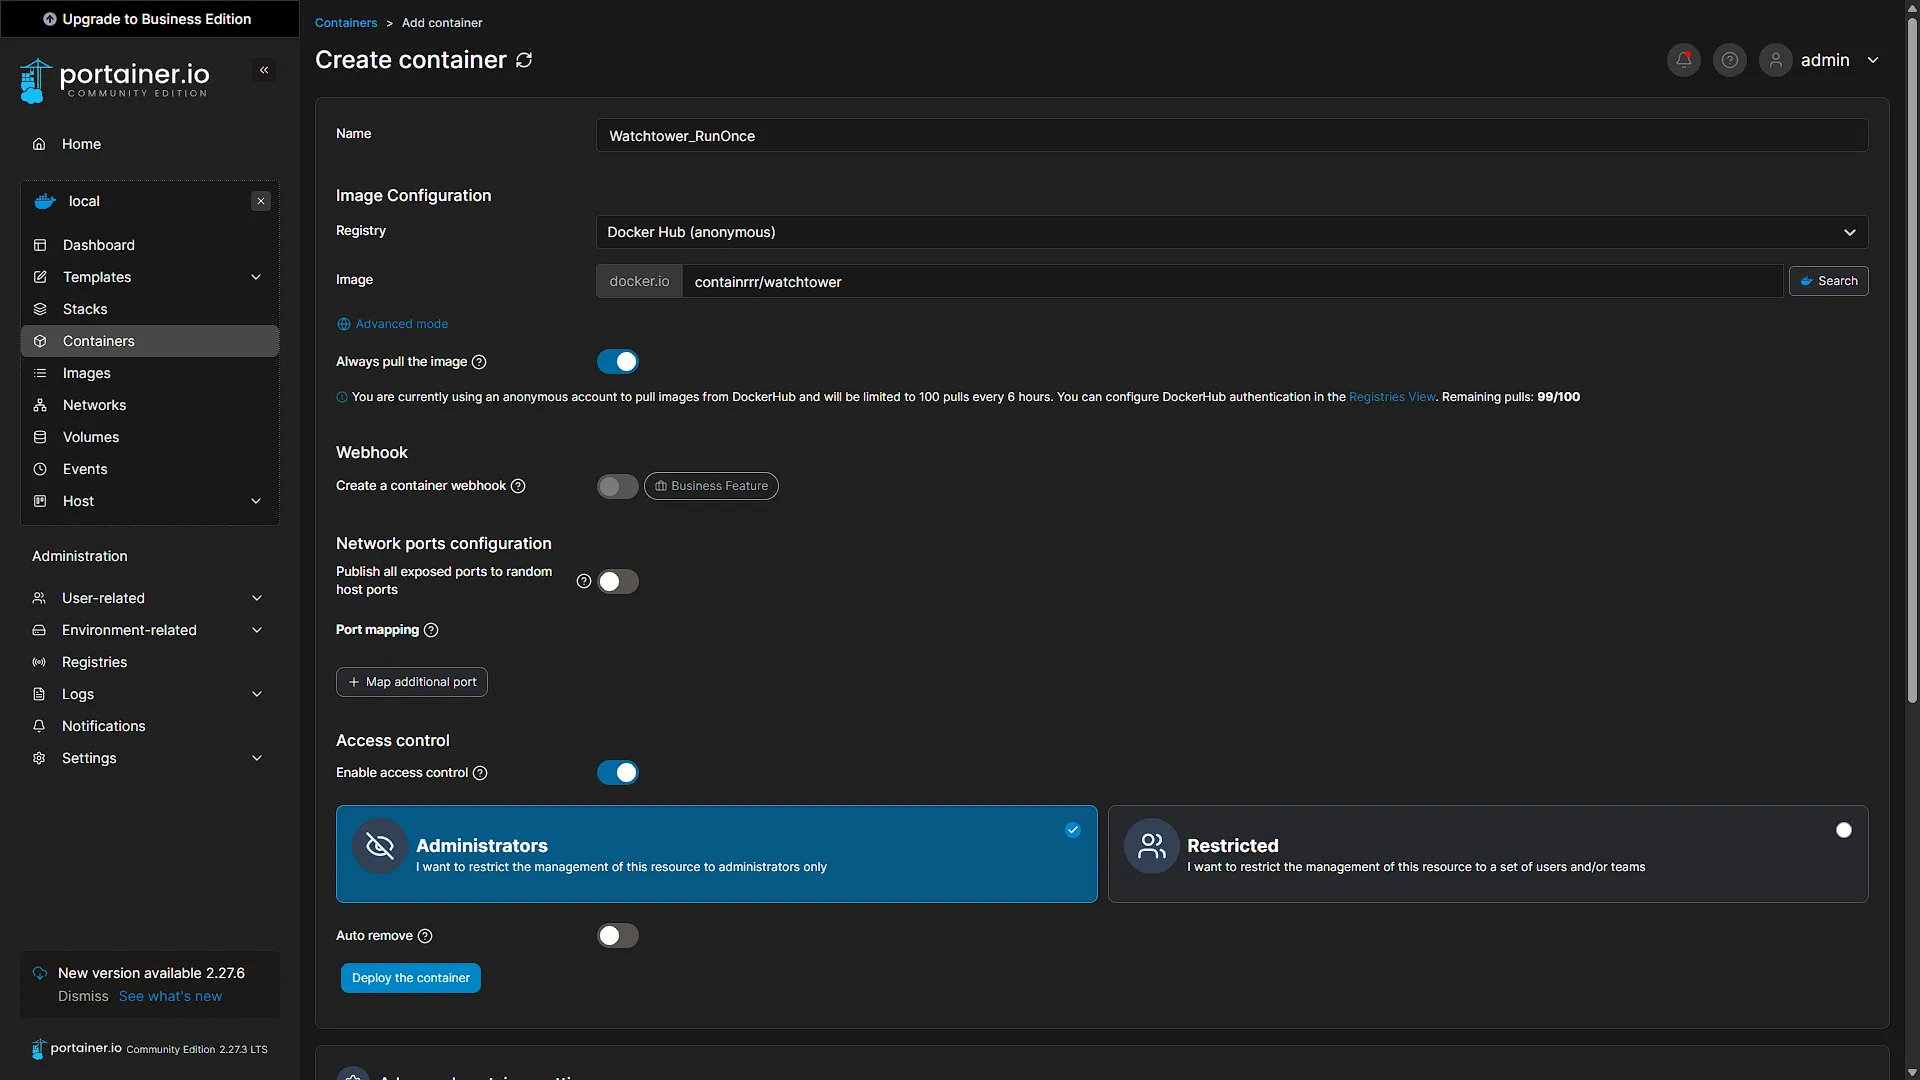Click help icon next to Auto remove
Screen dimensions: 1920x1080
[x=425, y=936]
